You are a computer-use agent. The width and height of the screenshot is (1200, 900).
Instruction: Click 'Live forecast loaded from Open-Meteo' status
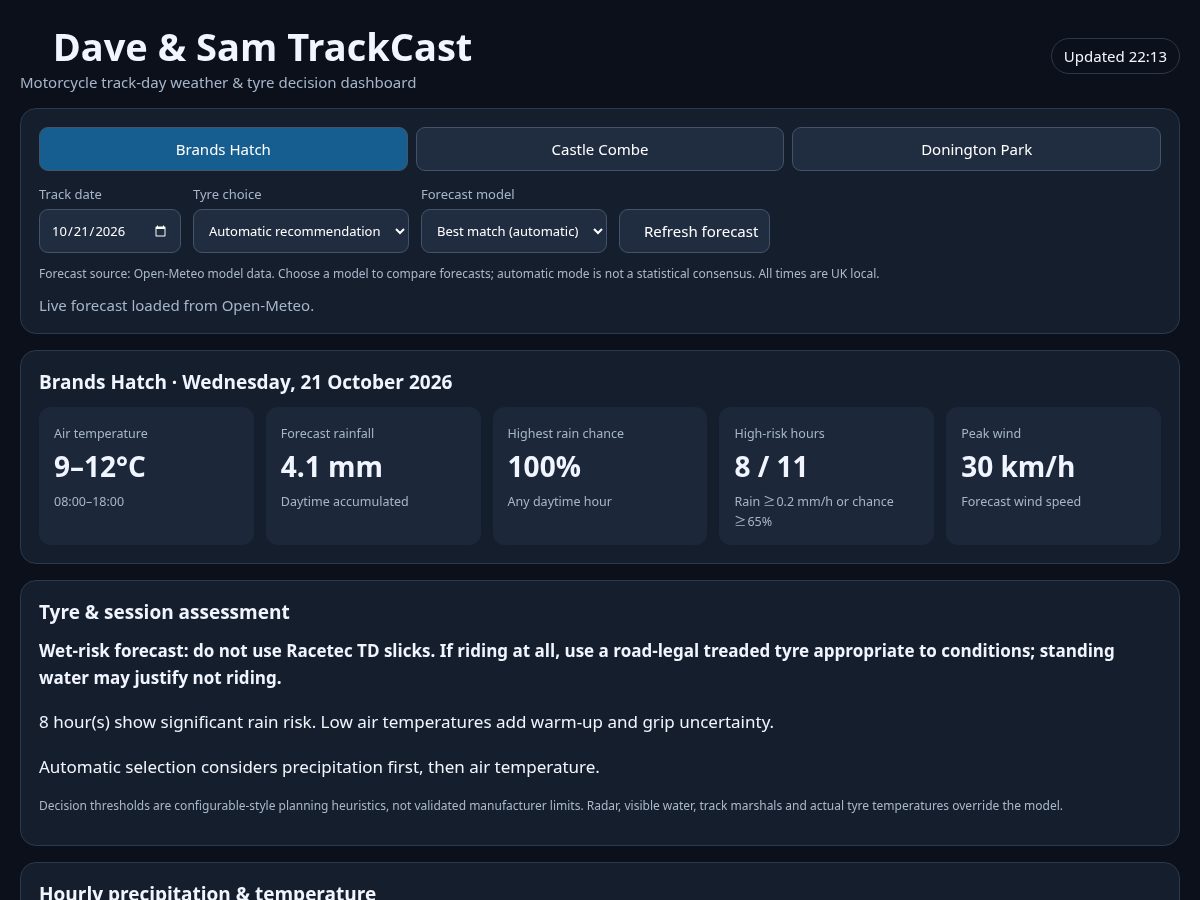pyautogui.click(x=177, y=305)
